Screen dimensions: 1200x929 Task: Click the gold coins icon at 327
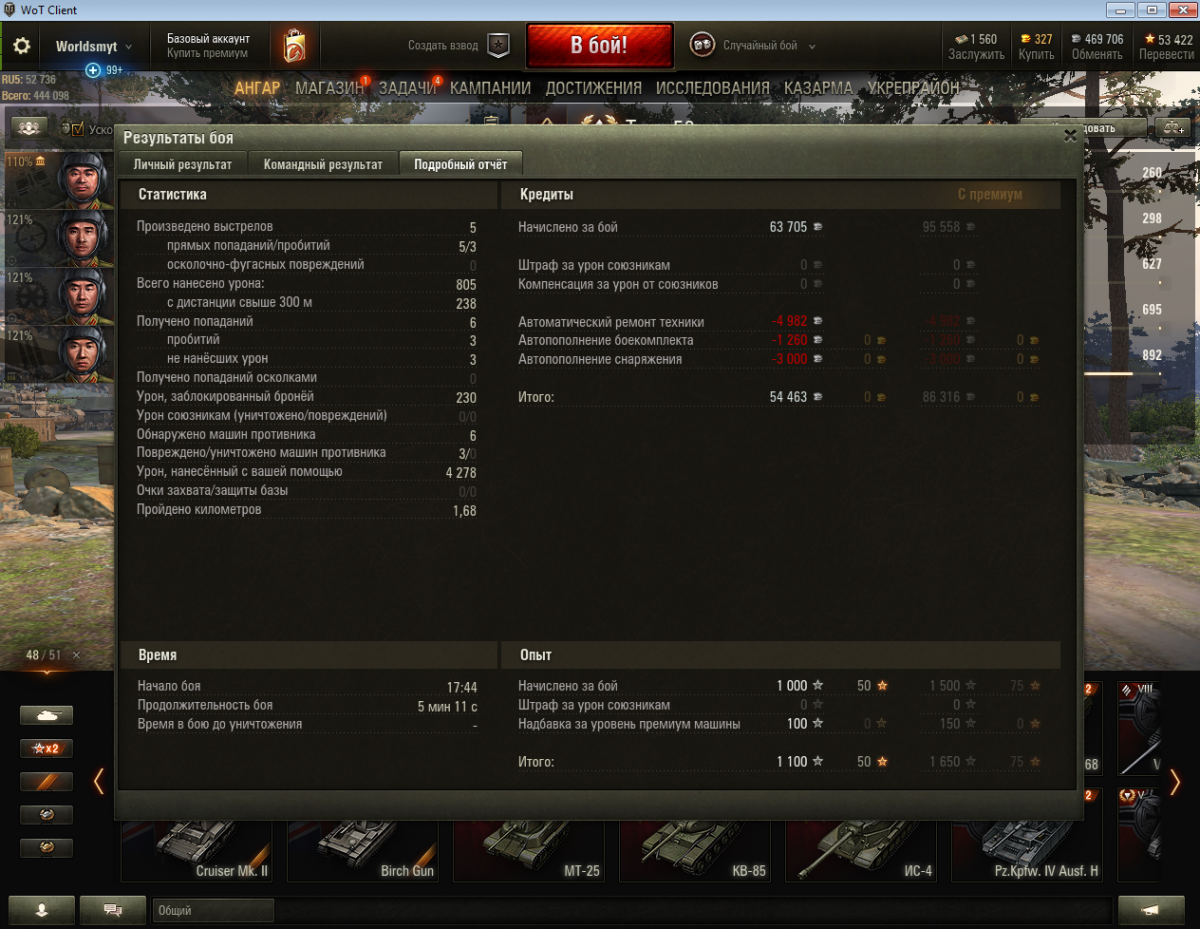click(1025, 39)
